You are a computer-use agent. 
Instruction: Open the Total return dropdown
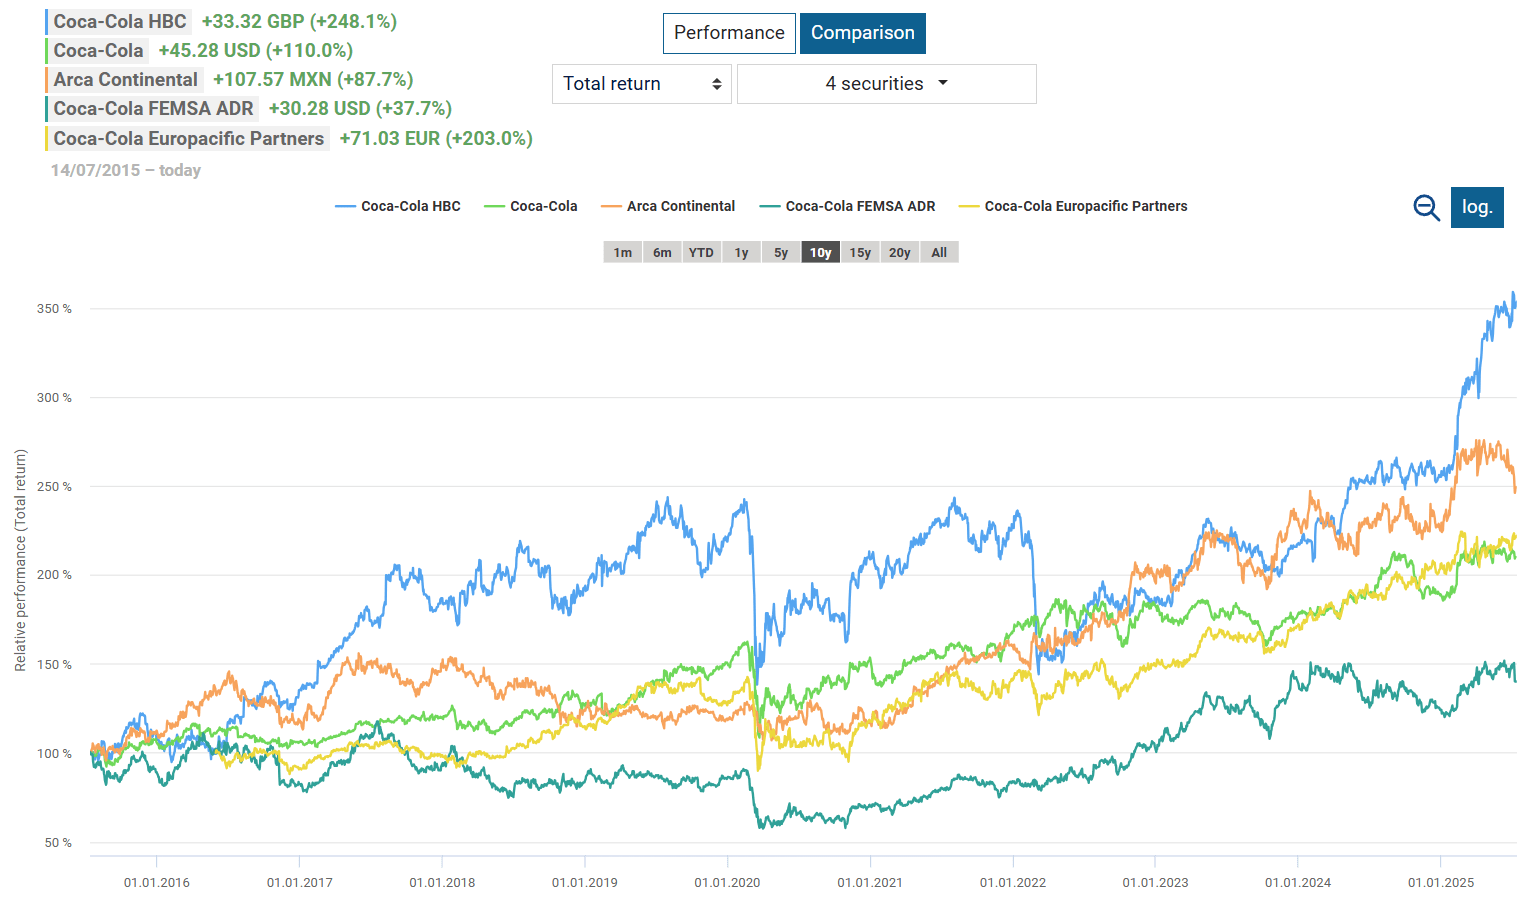[x=641, y=83]
